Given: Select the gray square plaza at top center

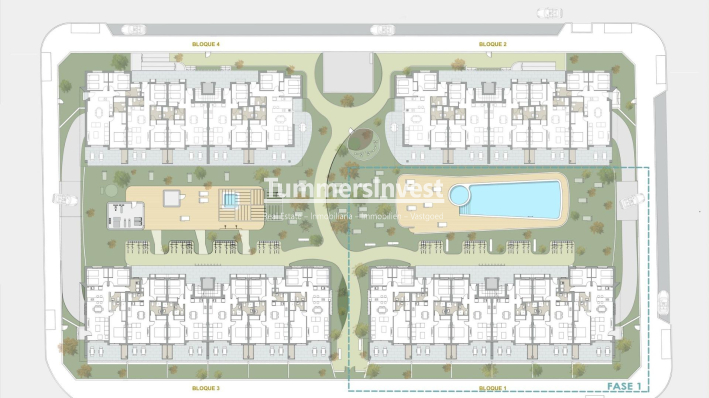Looking at the screenshot, I should pos(348,72).
